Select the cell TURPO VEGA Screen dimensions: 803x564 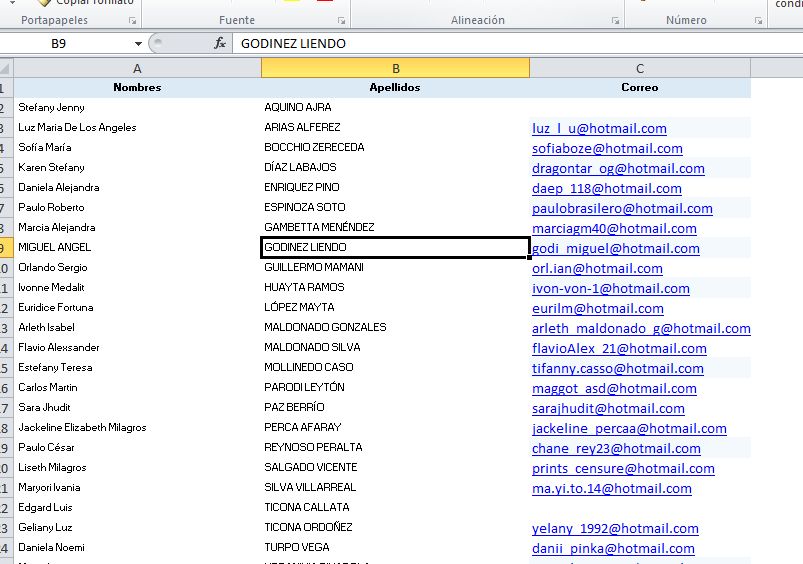click(395, 547)
